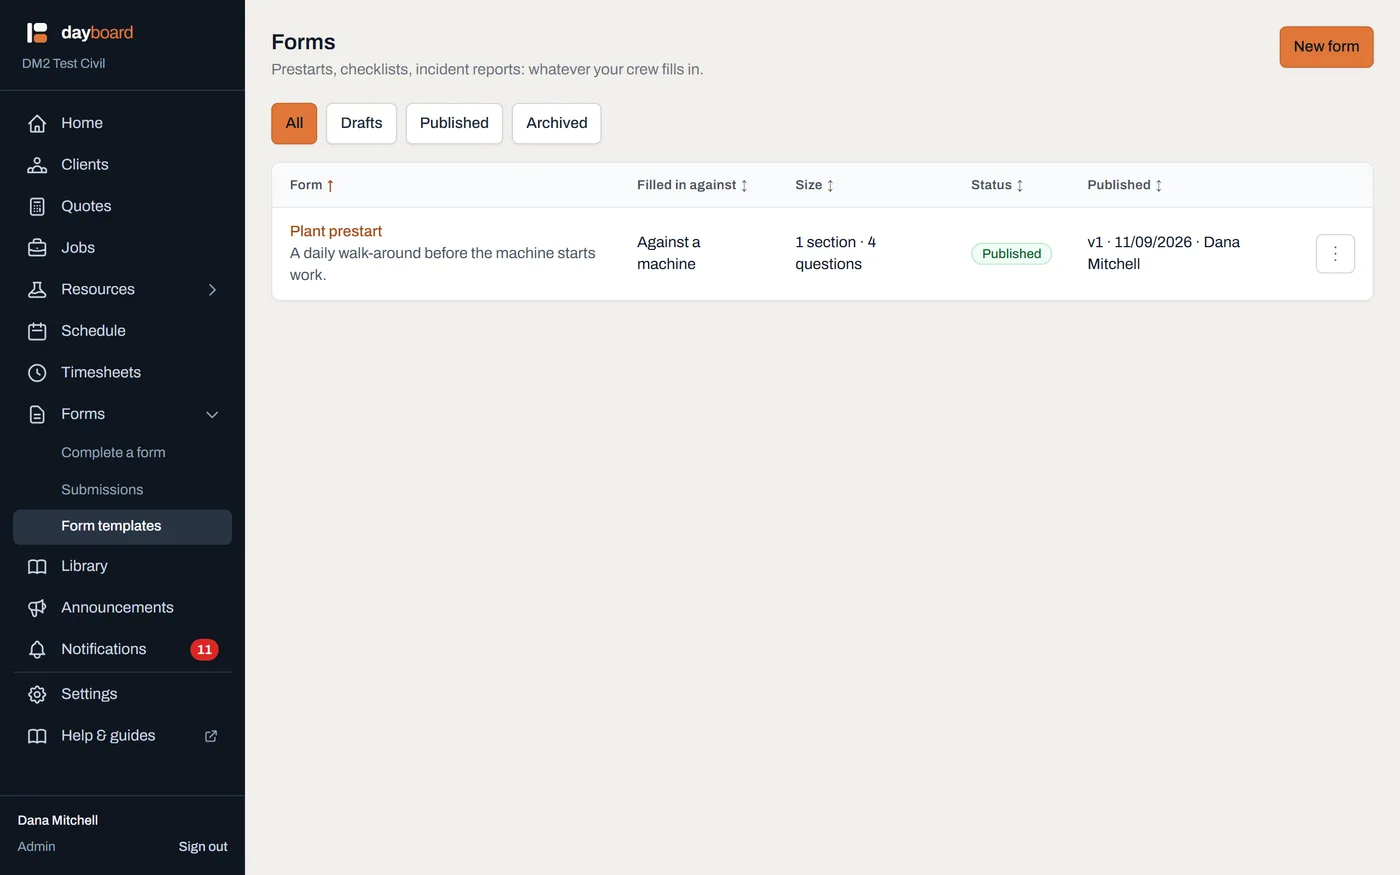
Task: Select Form templates in the sidebar
Action: click(122, 527)
